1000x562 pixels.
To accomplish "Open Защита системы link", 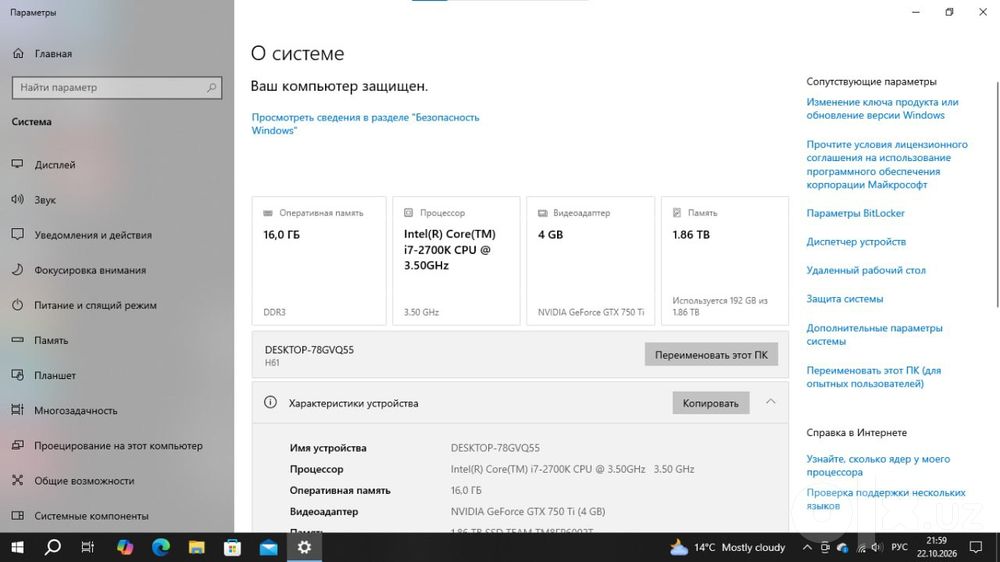I will click(844, 299).
